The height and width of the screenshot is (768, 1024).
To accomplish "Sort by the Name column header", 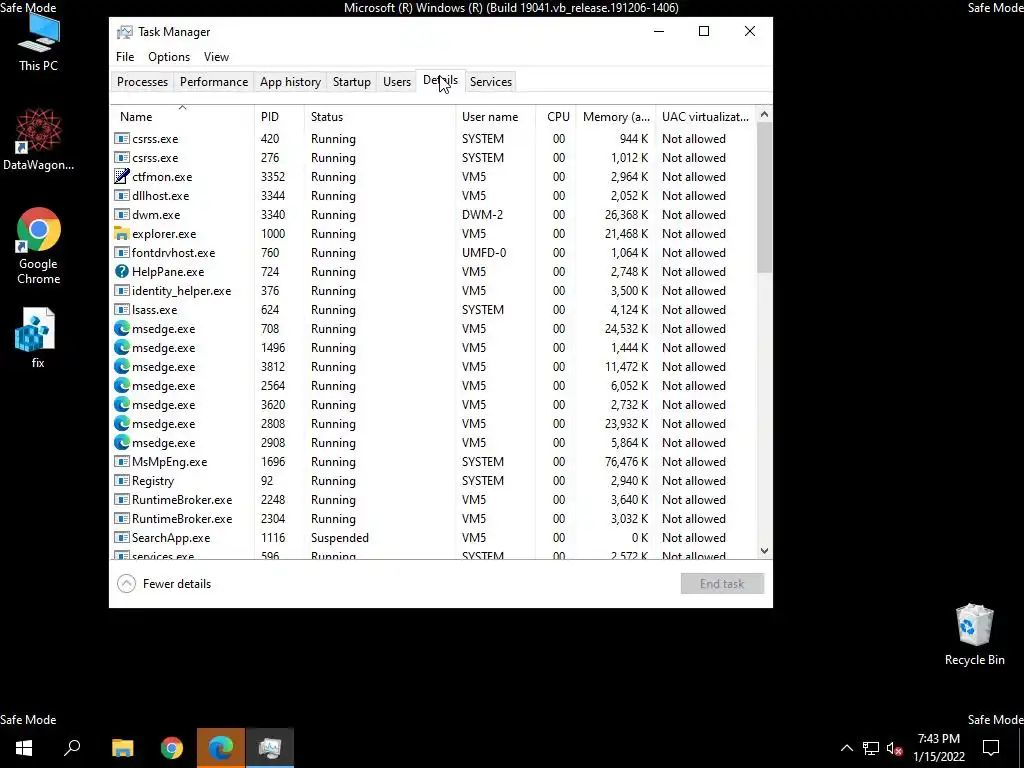I will click(182, 116).
